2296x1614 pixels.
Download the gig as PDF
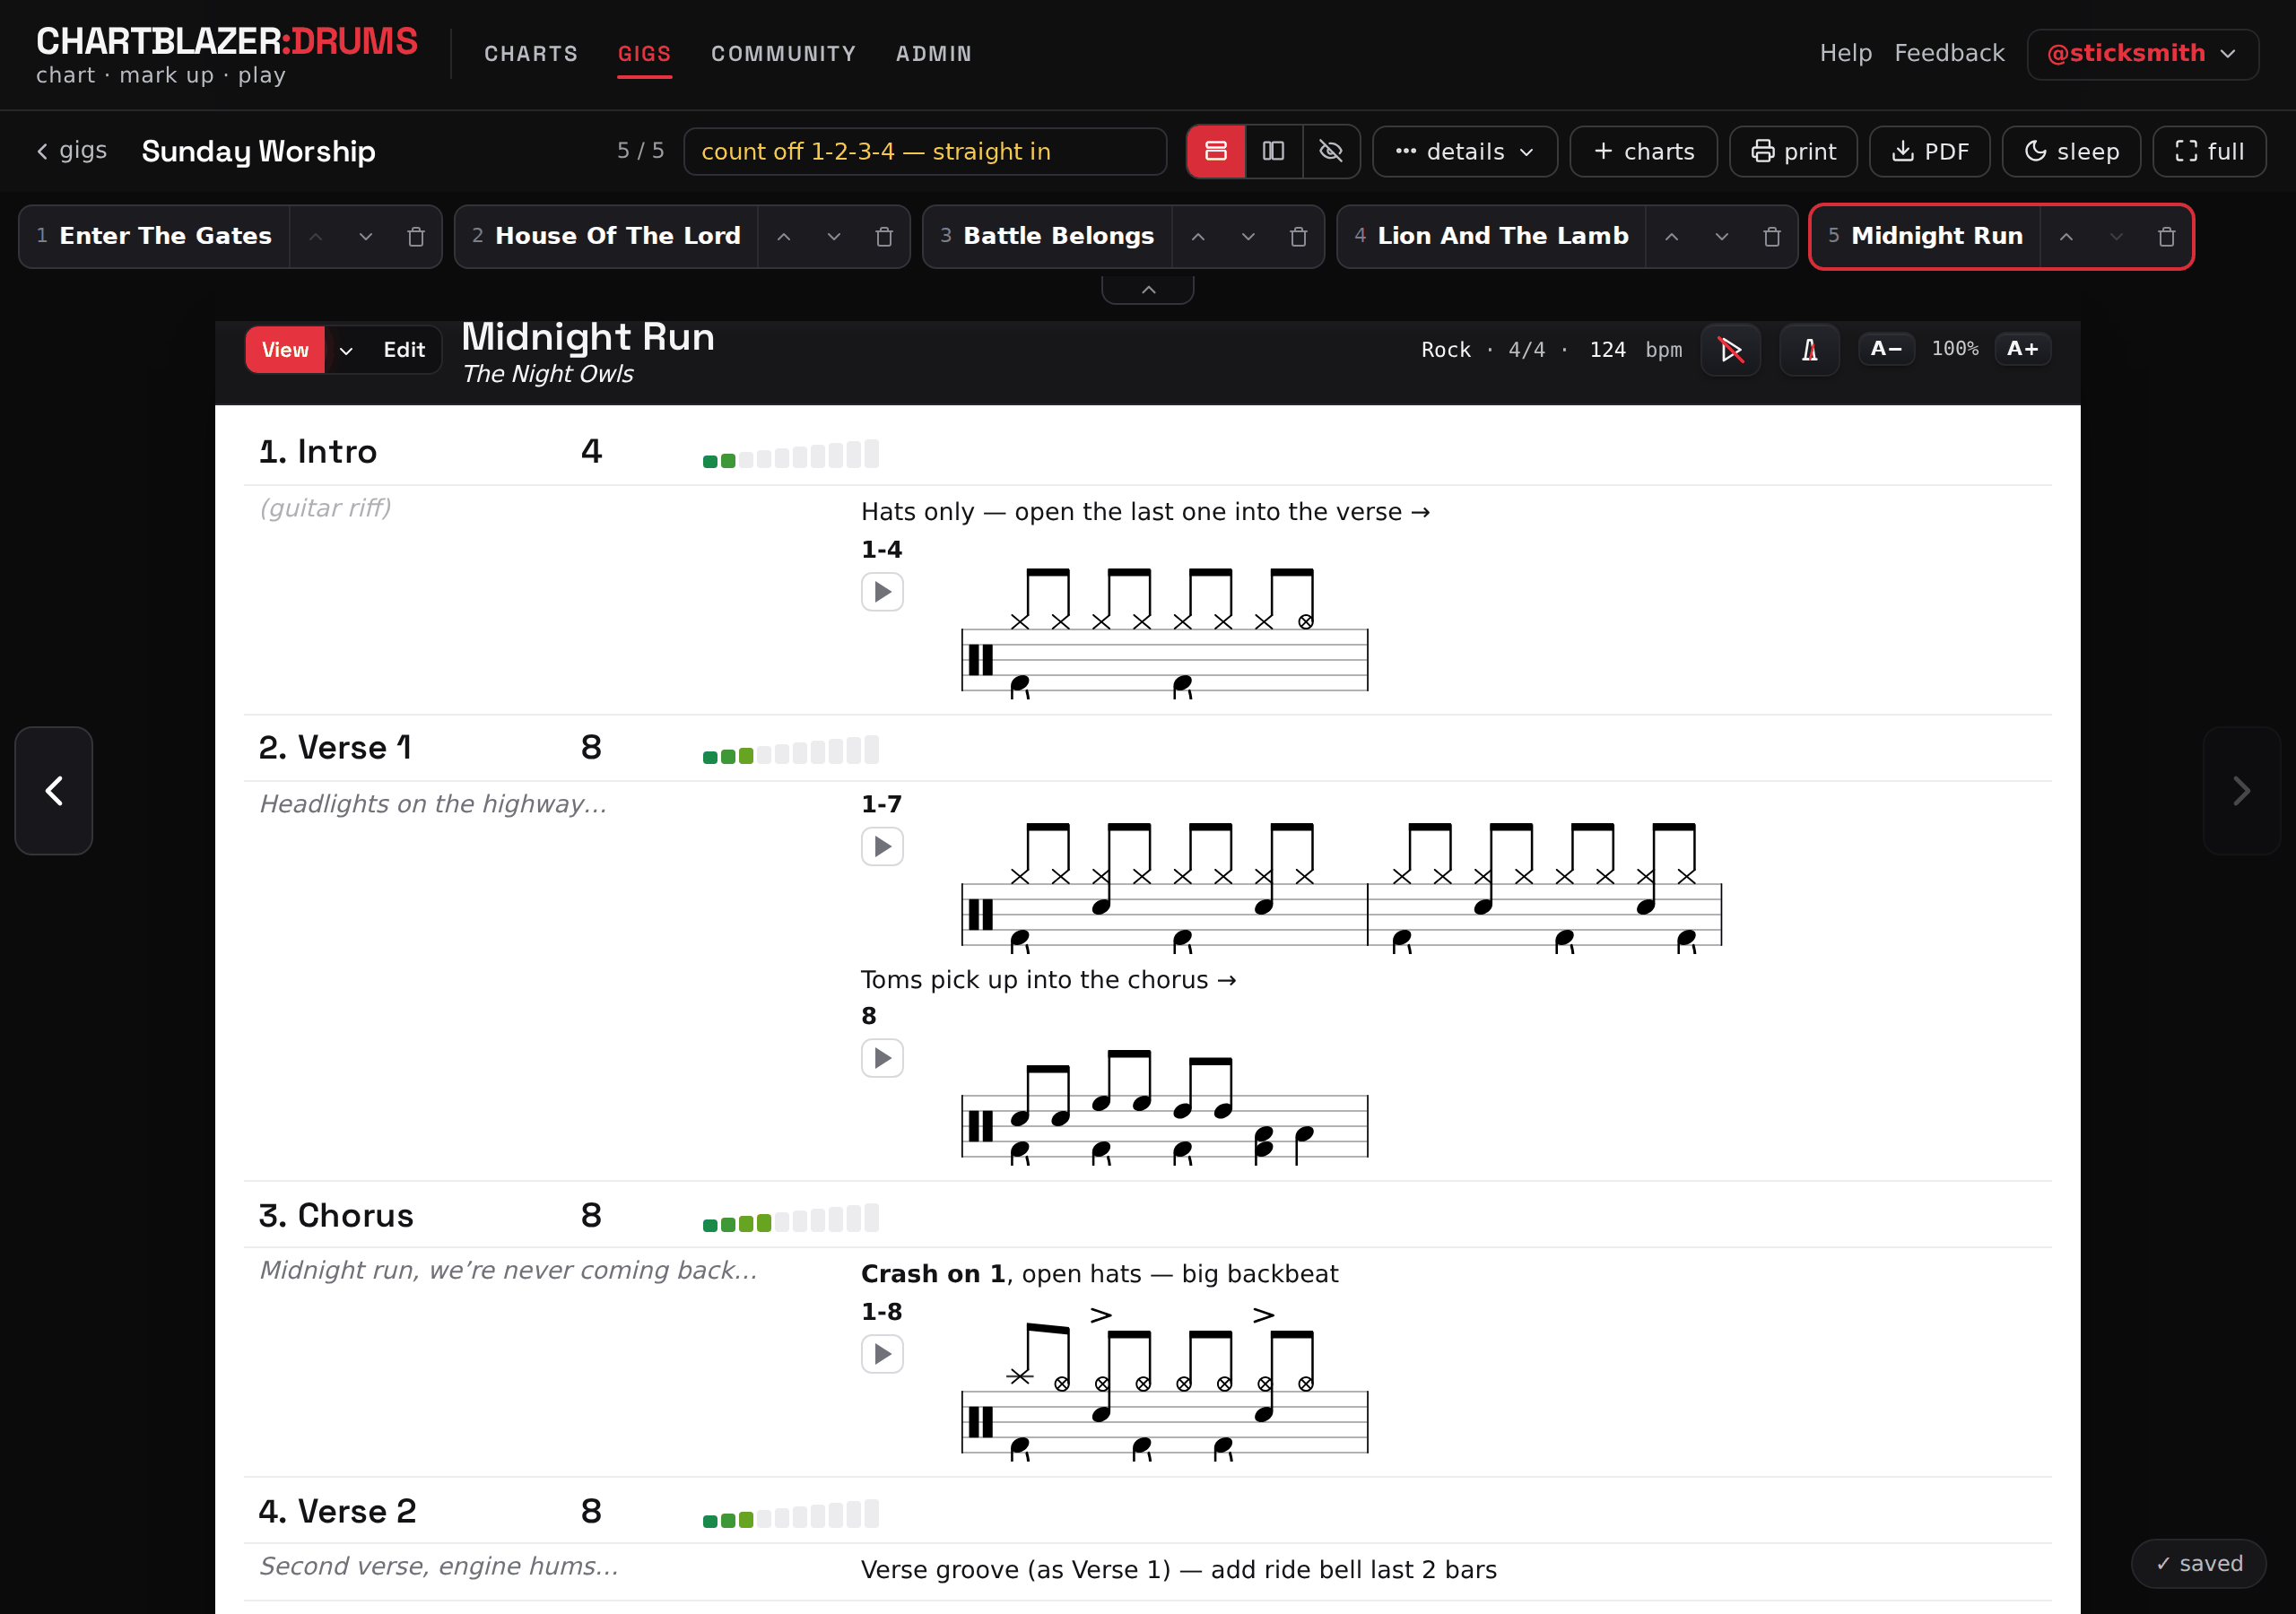click(x=1929, y=152)
